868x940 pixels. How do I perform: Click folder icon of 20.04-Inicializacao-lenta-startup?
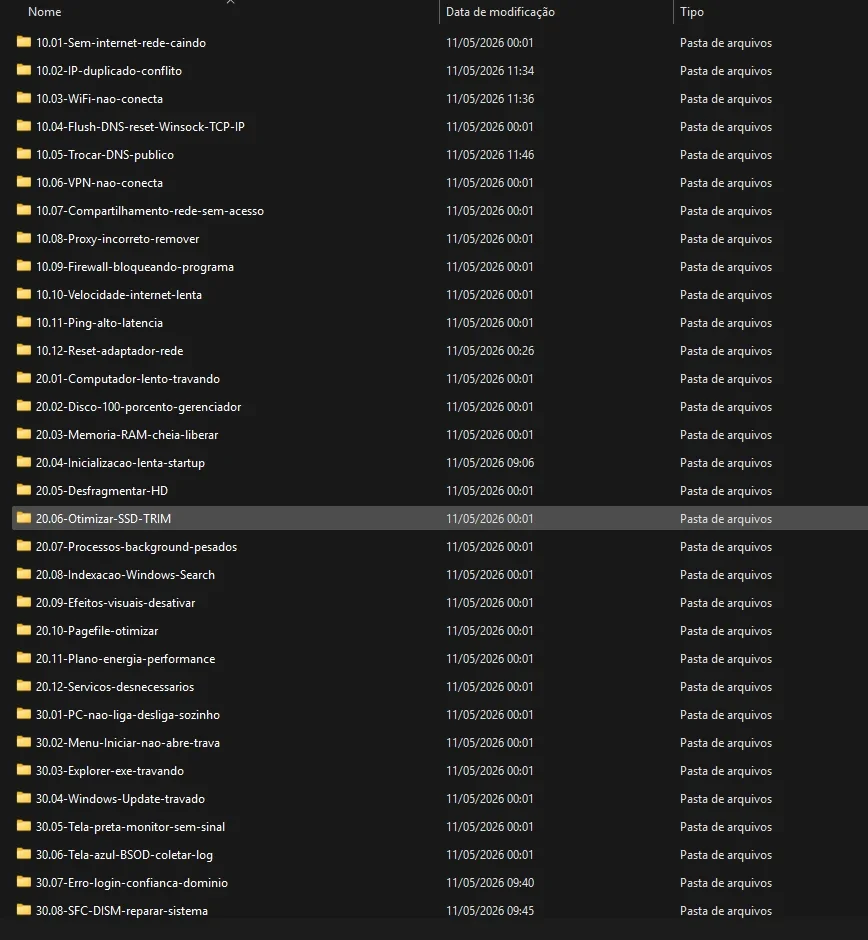24,462
